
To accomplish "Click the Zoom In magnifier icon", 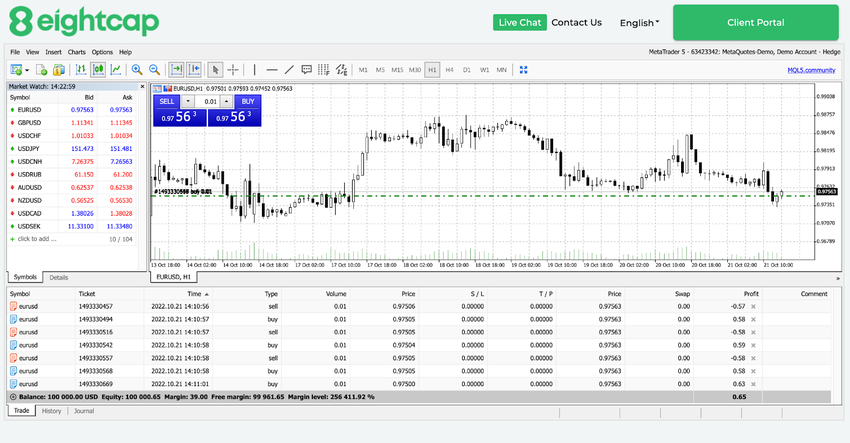I will click(x=136, y=70).
